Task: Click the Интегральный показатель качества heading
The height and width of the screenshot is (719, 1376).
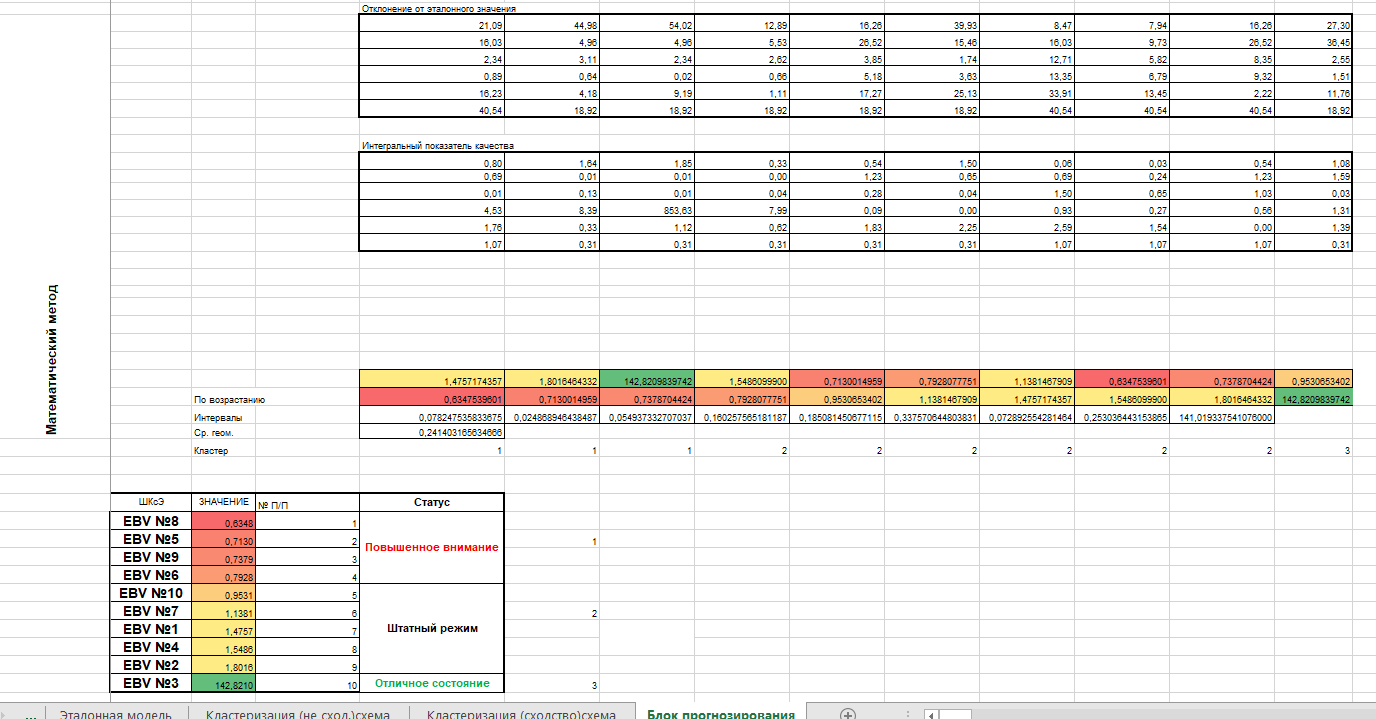Action: tap(437, 146)
